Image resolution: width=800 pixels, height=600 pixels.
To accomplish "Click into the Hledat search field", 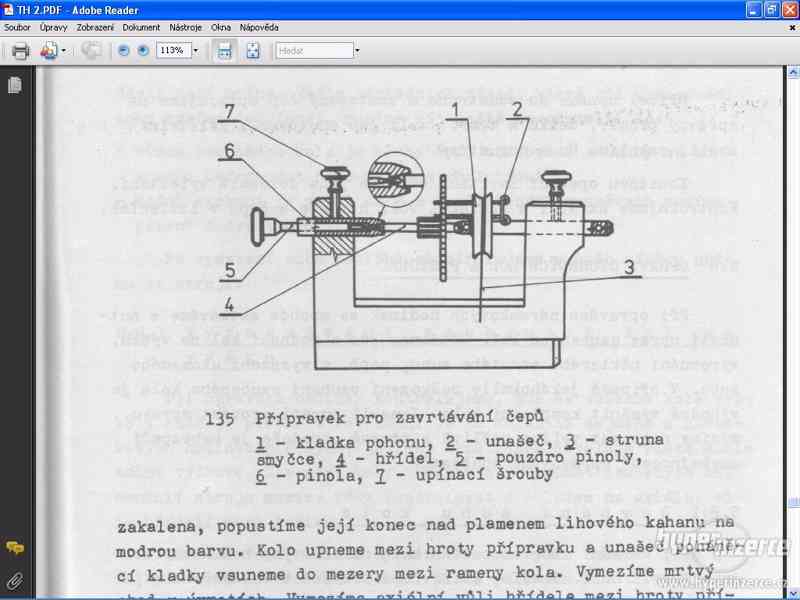I will 312,50.
